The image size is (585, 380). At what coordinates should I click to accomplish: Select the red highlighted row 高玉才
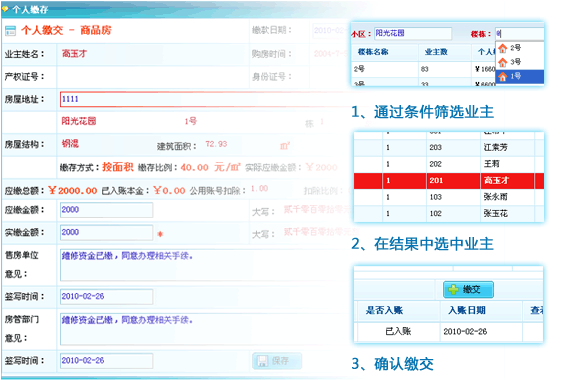(x=448, y=180)
